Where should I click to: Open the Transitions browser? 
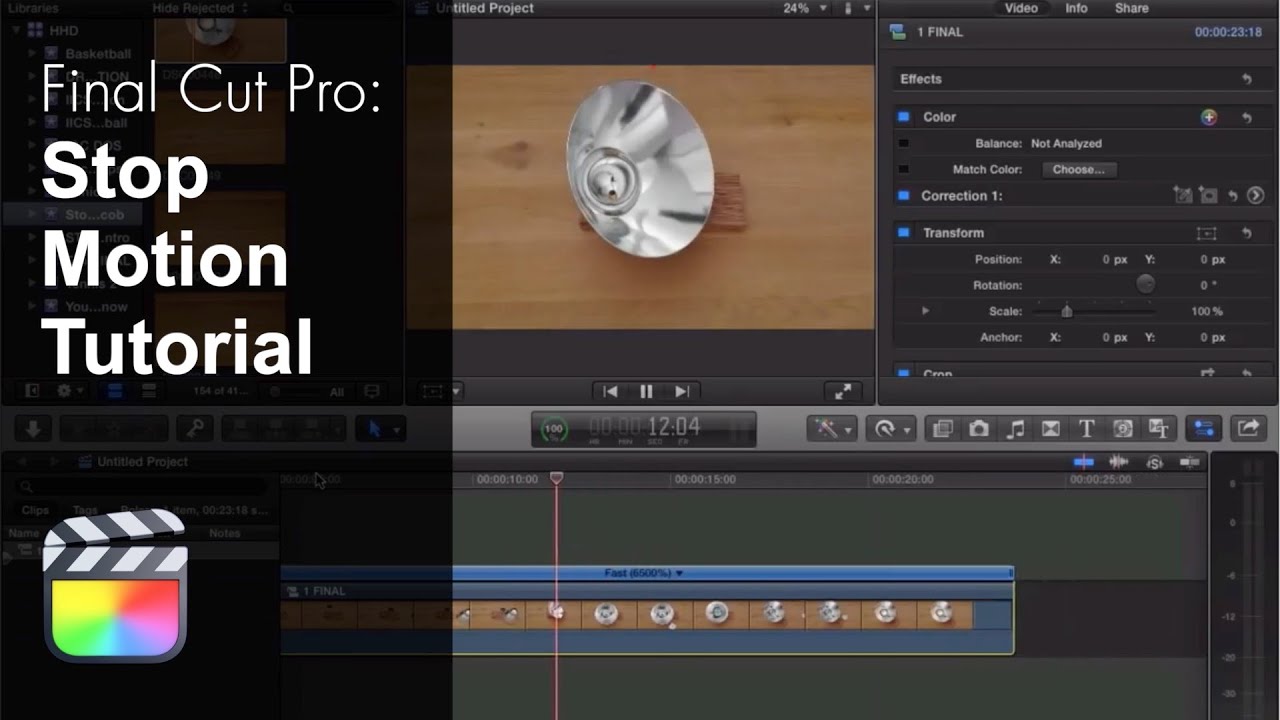(1051, 429)
